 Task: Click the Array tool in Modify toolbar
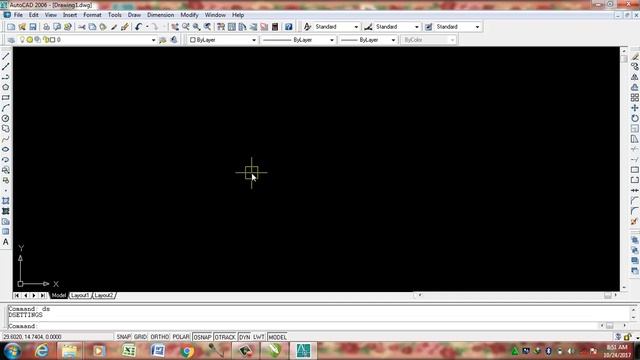635,98
